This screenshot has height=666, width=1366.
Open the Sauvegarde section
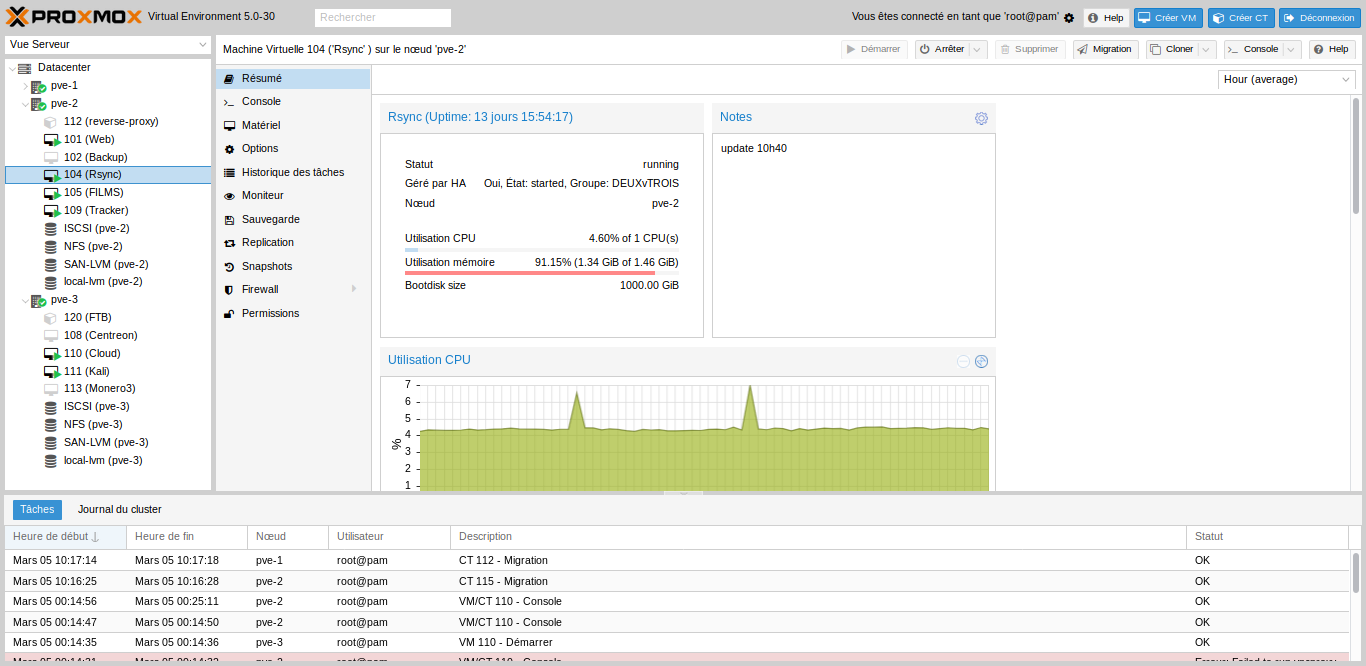[x=293, y=219]
